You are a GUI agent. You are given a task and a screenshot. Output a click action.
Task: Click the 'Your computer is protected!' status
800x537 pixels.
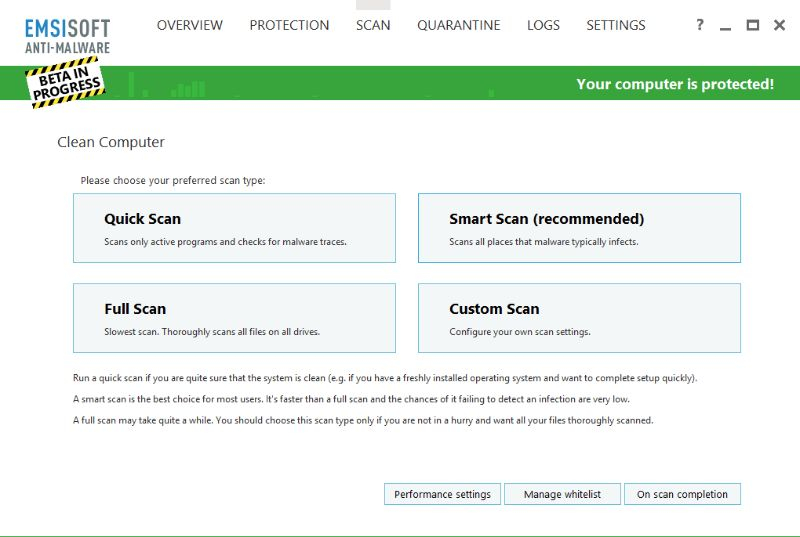pos(675,84)
